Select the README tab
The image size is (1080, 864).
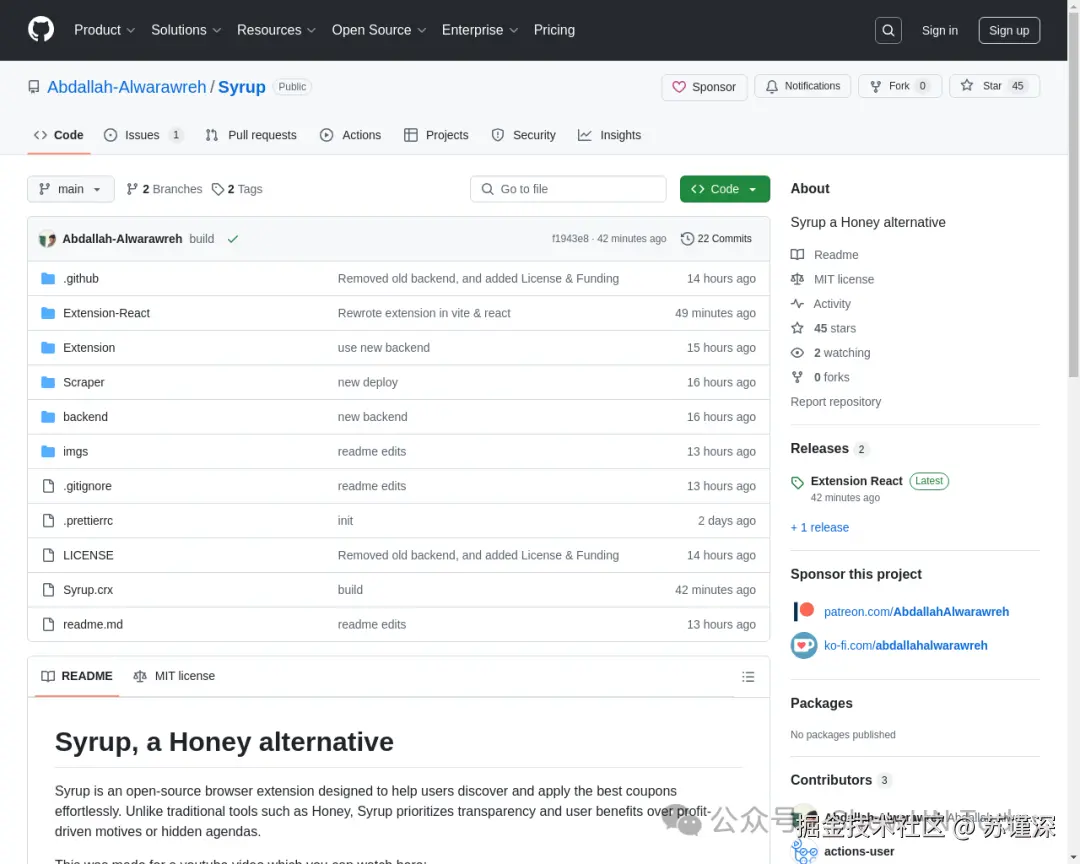(x=76, y=676)
